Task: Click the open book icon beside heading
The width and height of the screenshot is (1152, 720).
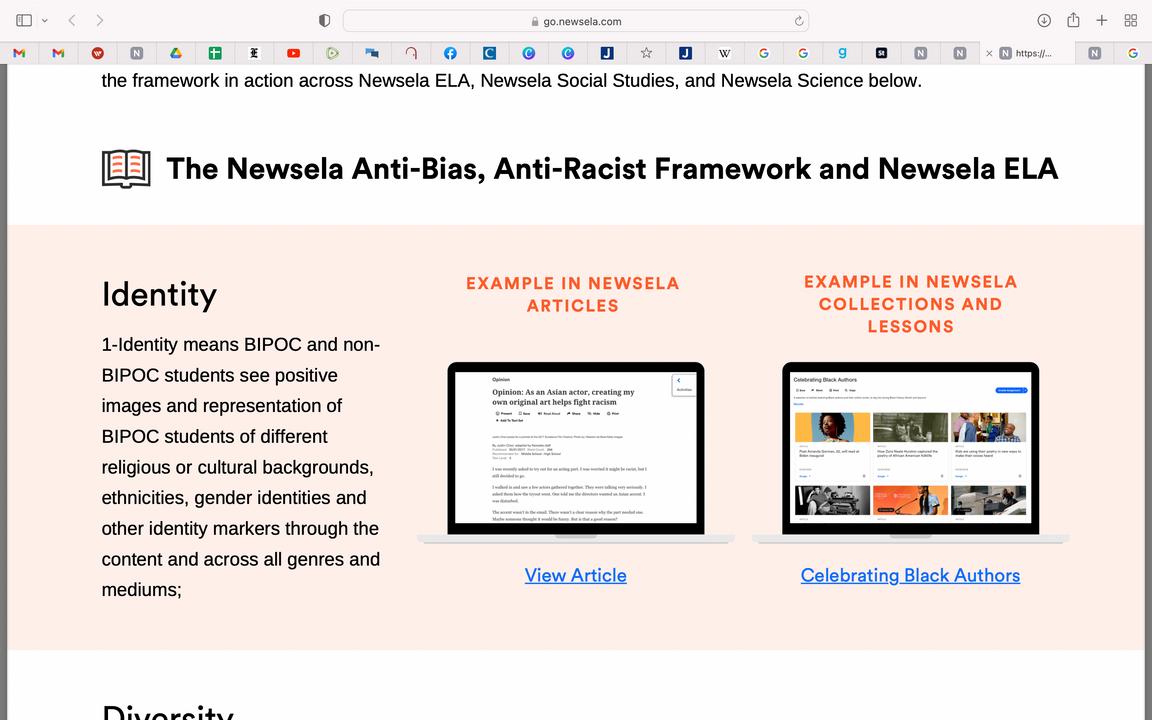Action: 126,169
